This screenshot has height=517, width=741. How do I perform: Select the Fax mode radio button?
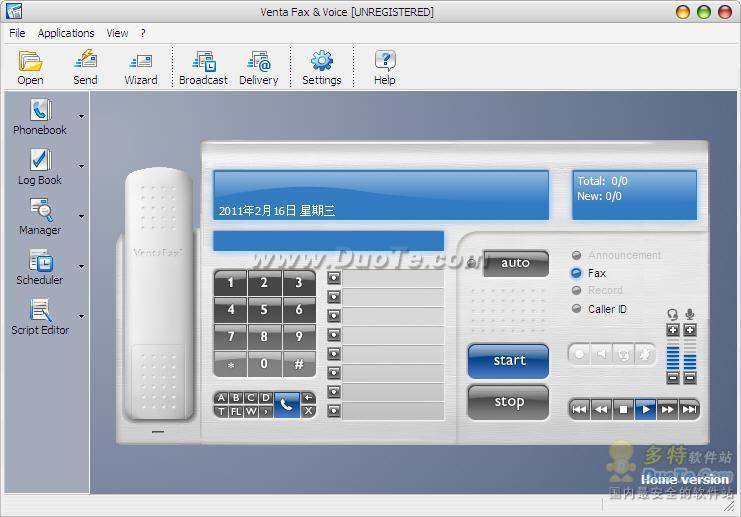(577, 273)
